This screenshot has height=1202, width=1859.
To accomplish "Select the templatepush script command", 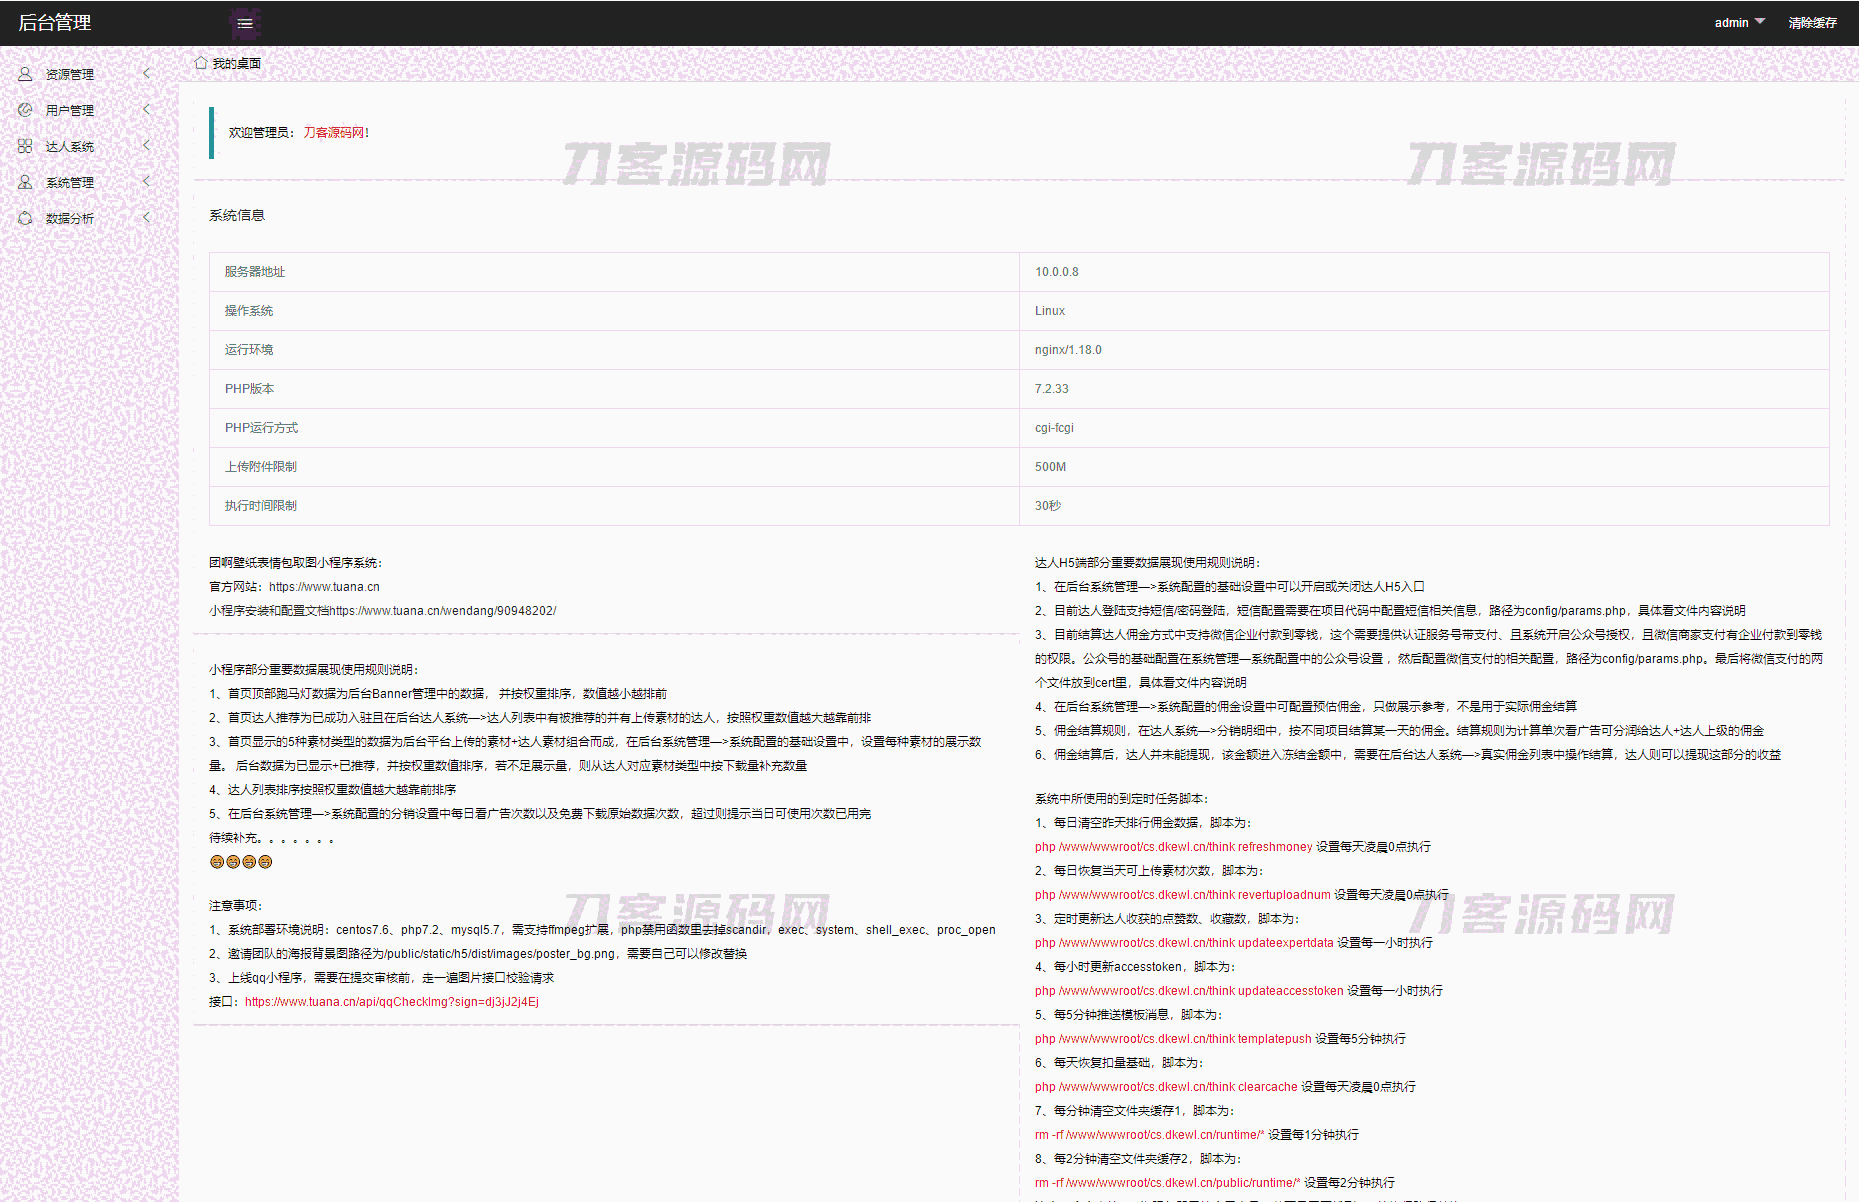I will [1173, 1039].
